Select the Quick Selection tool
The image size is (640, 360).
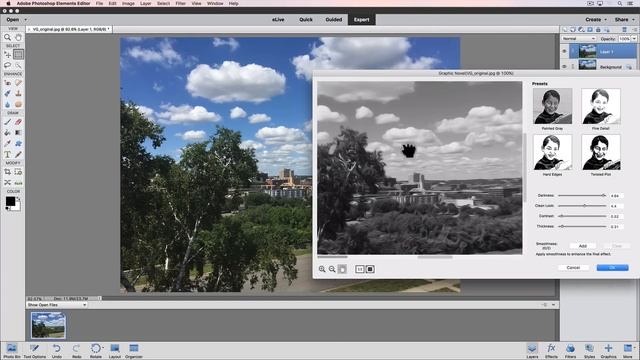click(x=18, y=65)
